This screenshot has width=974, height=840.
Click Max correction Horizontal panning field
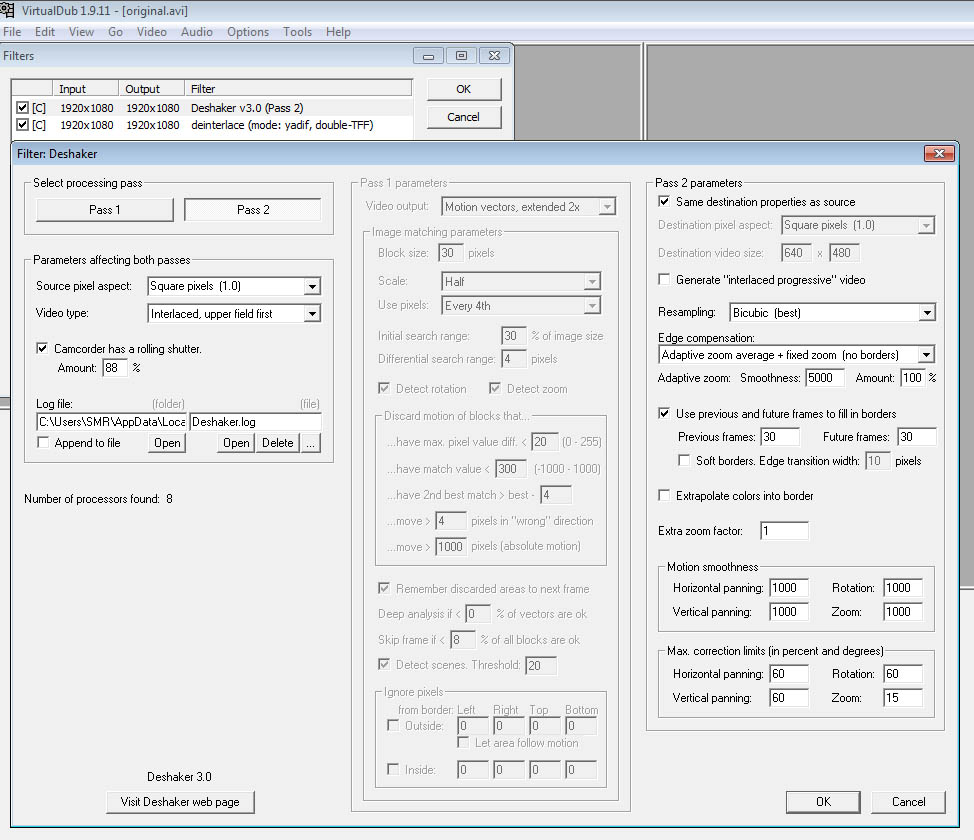(789, 674)
